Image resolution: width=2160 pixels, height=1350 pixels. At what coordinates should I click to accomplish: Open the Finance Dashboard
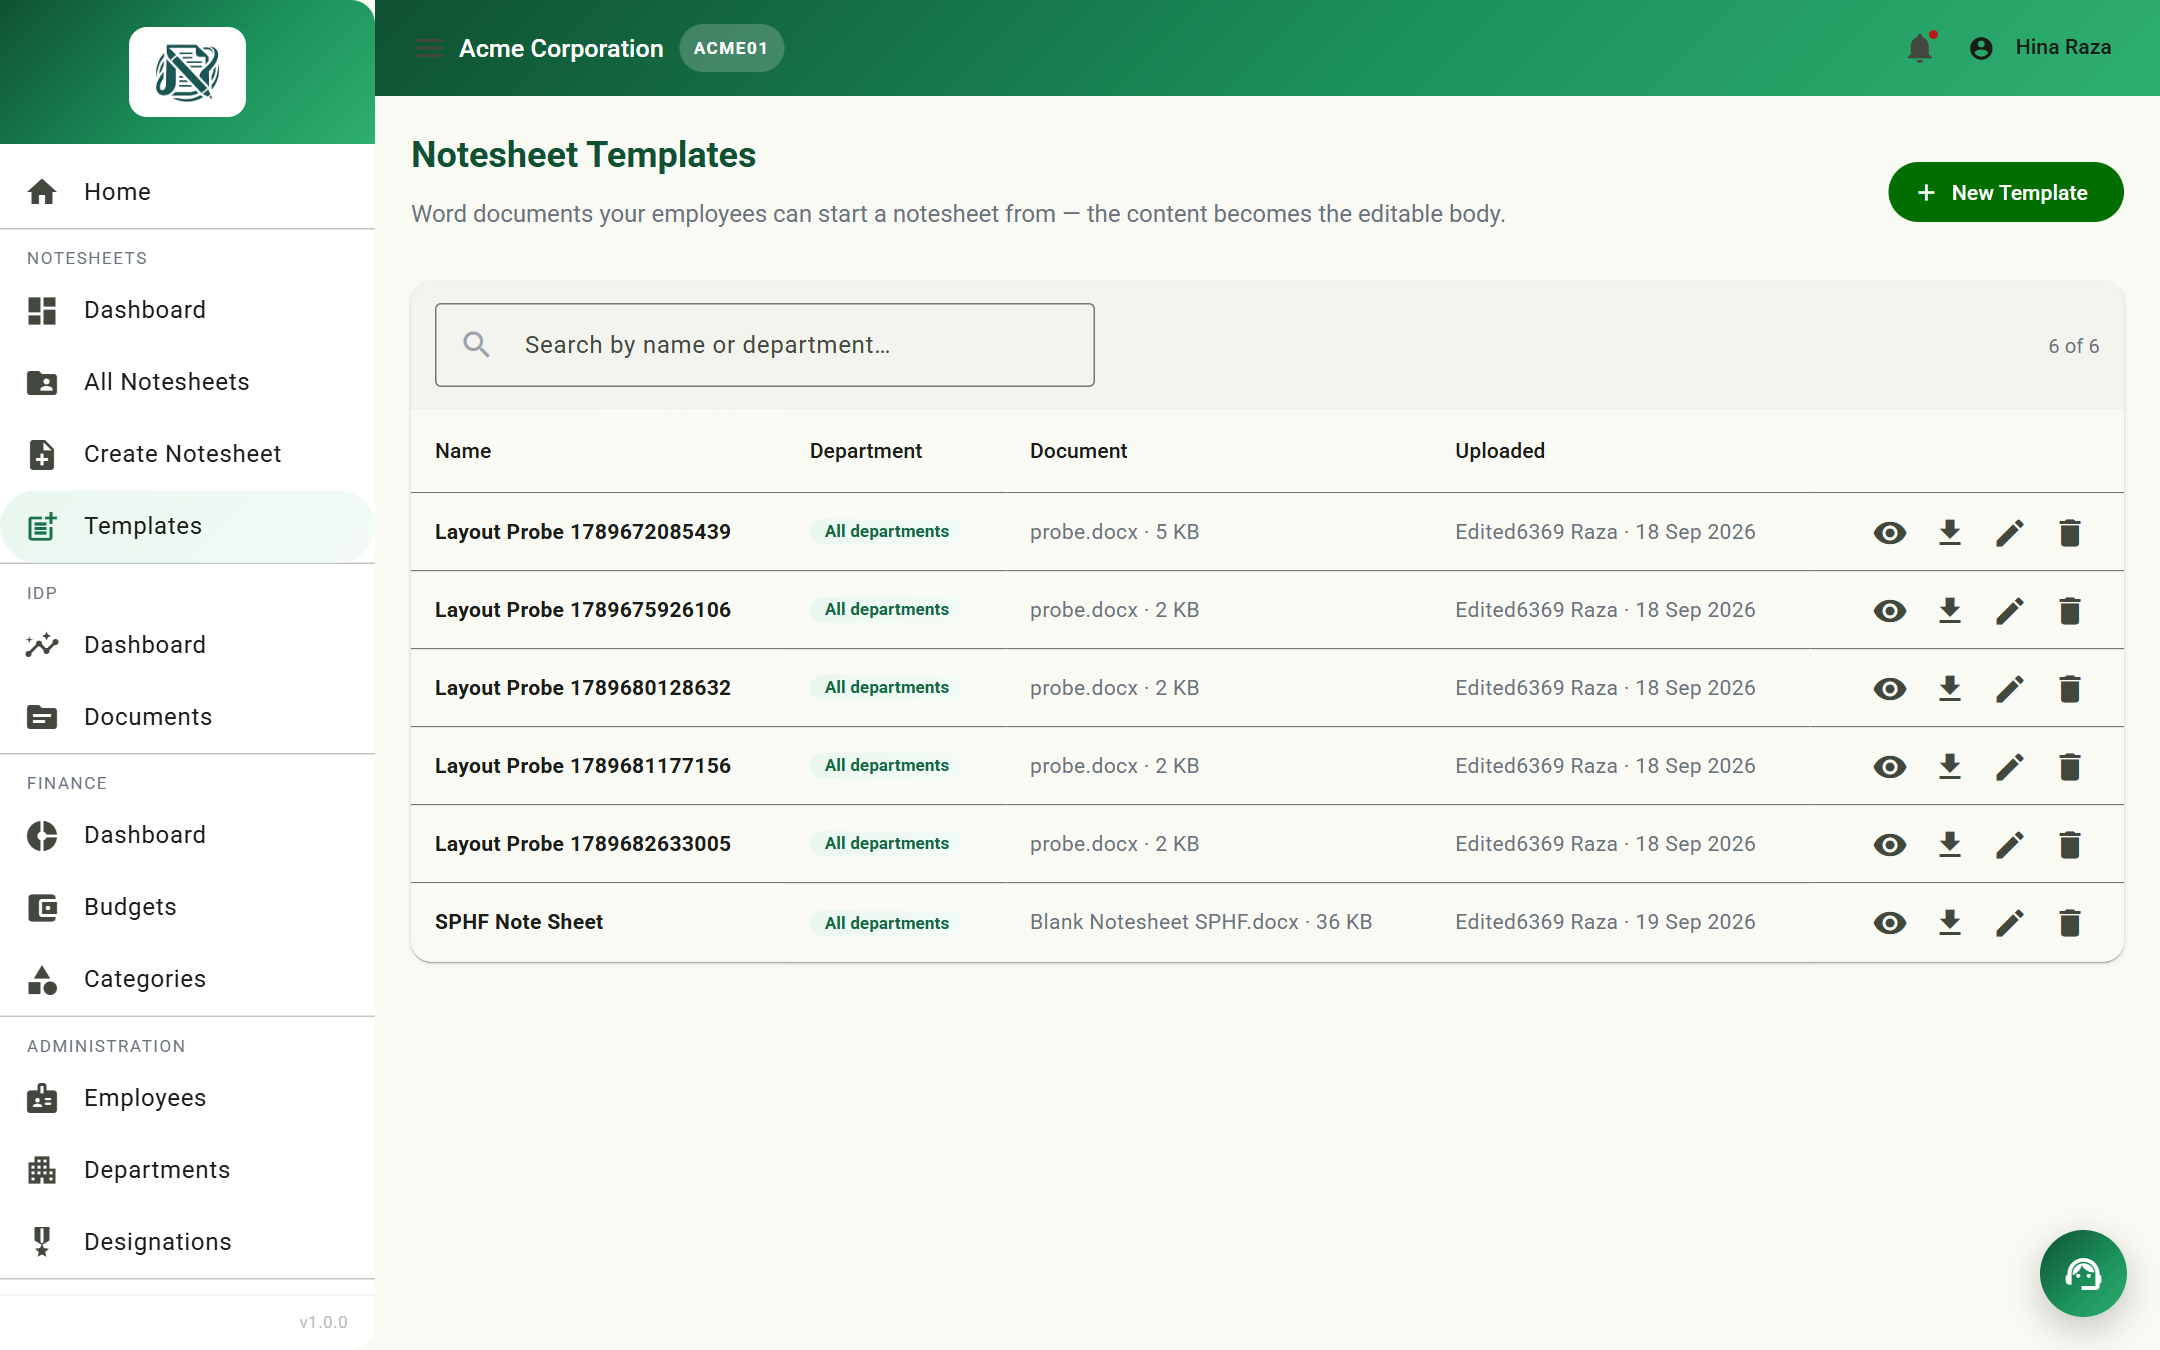pyautogui.click(x=187, y=835)
